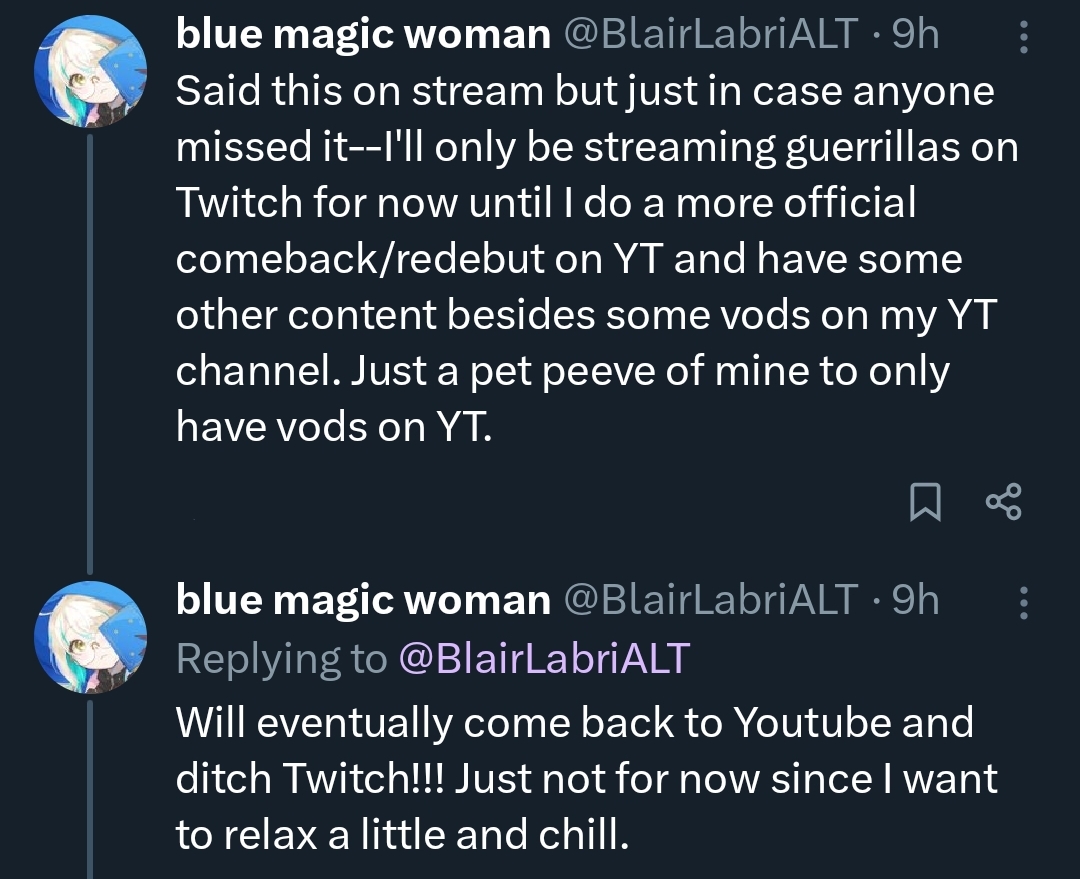Click the @BlairLabriALT handle in first tweet header

pyautogui.click(x=711, y=35)
